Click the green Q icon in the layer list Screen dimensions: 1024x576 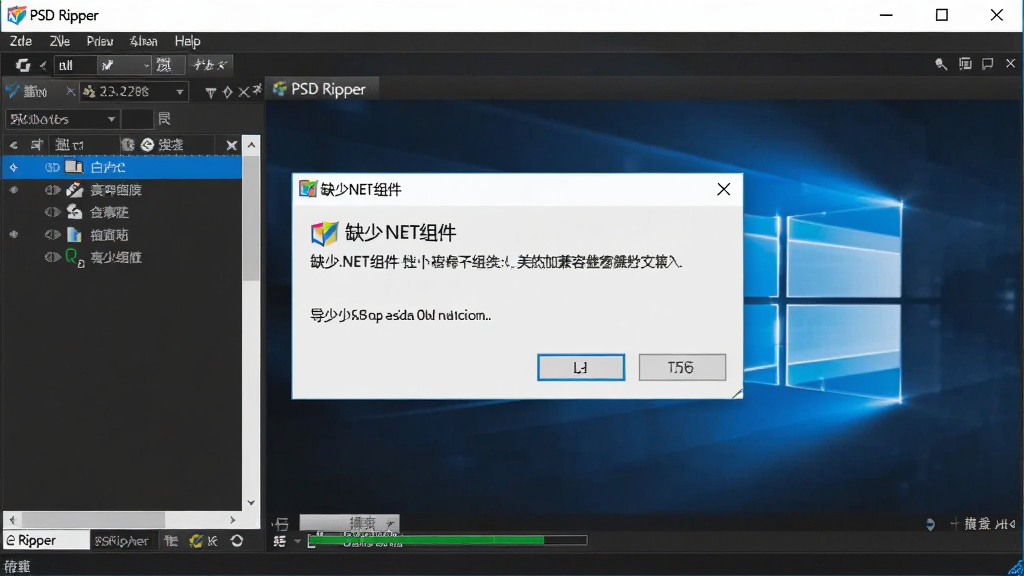(74, 257)
